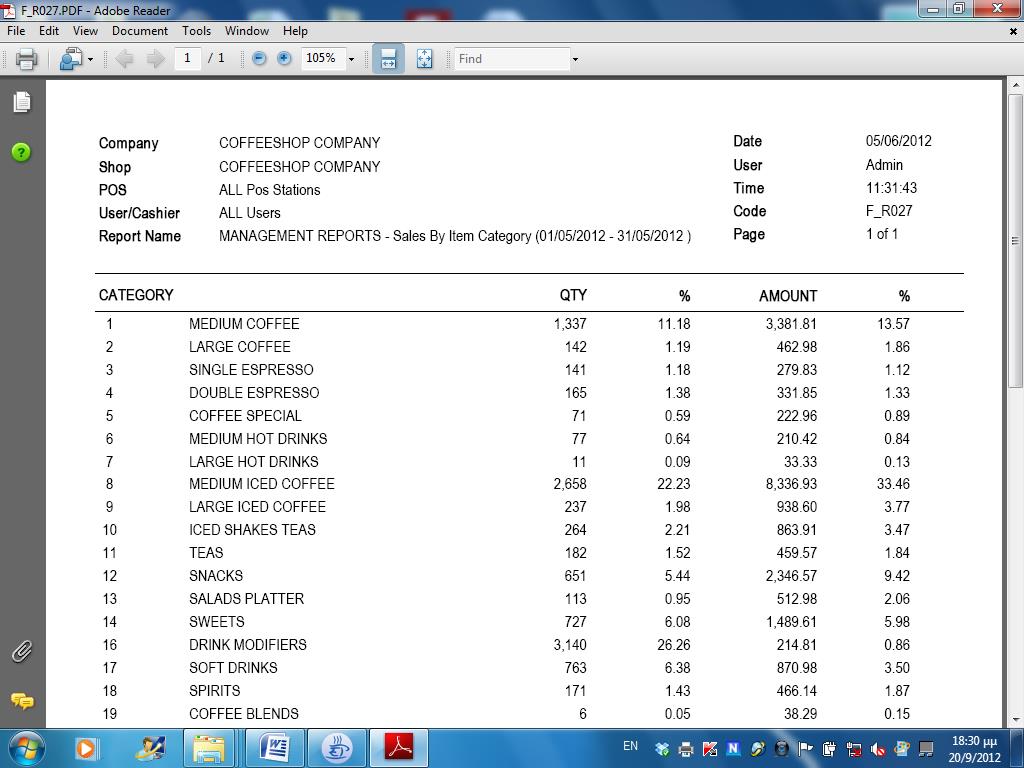1024x768 pixels.
Task: Click the MEDIUM ICED COFFEE category name
Action: point(262,484)
